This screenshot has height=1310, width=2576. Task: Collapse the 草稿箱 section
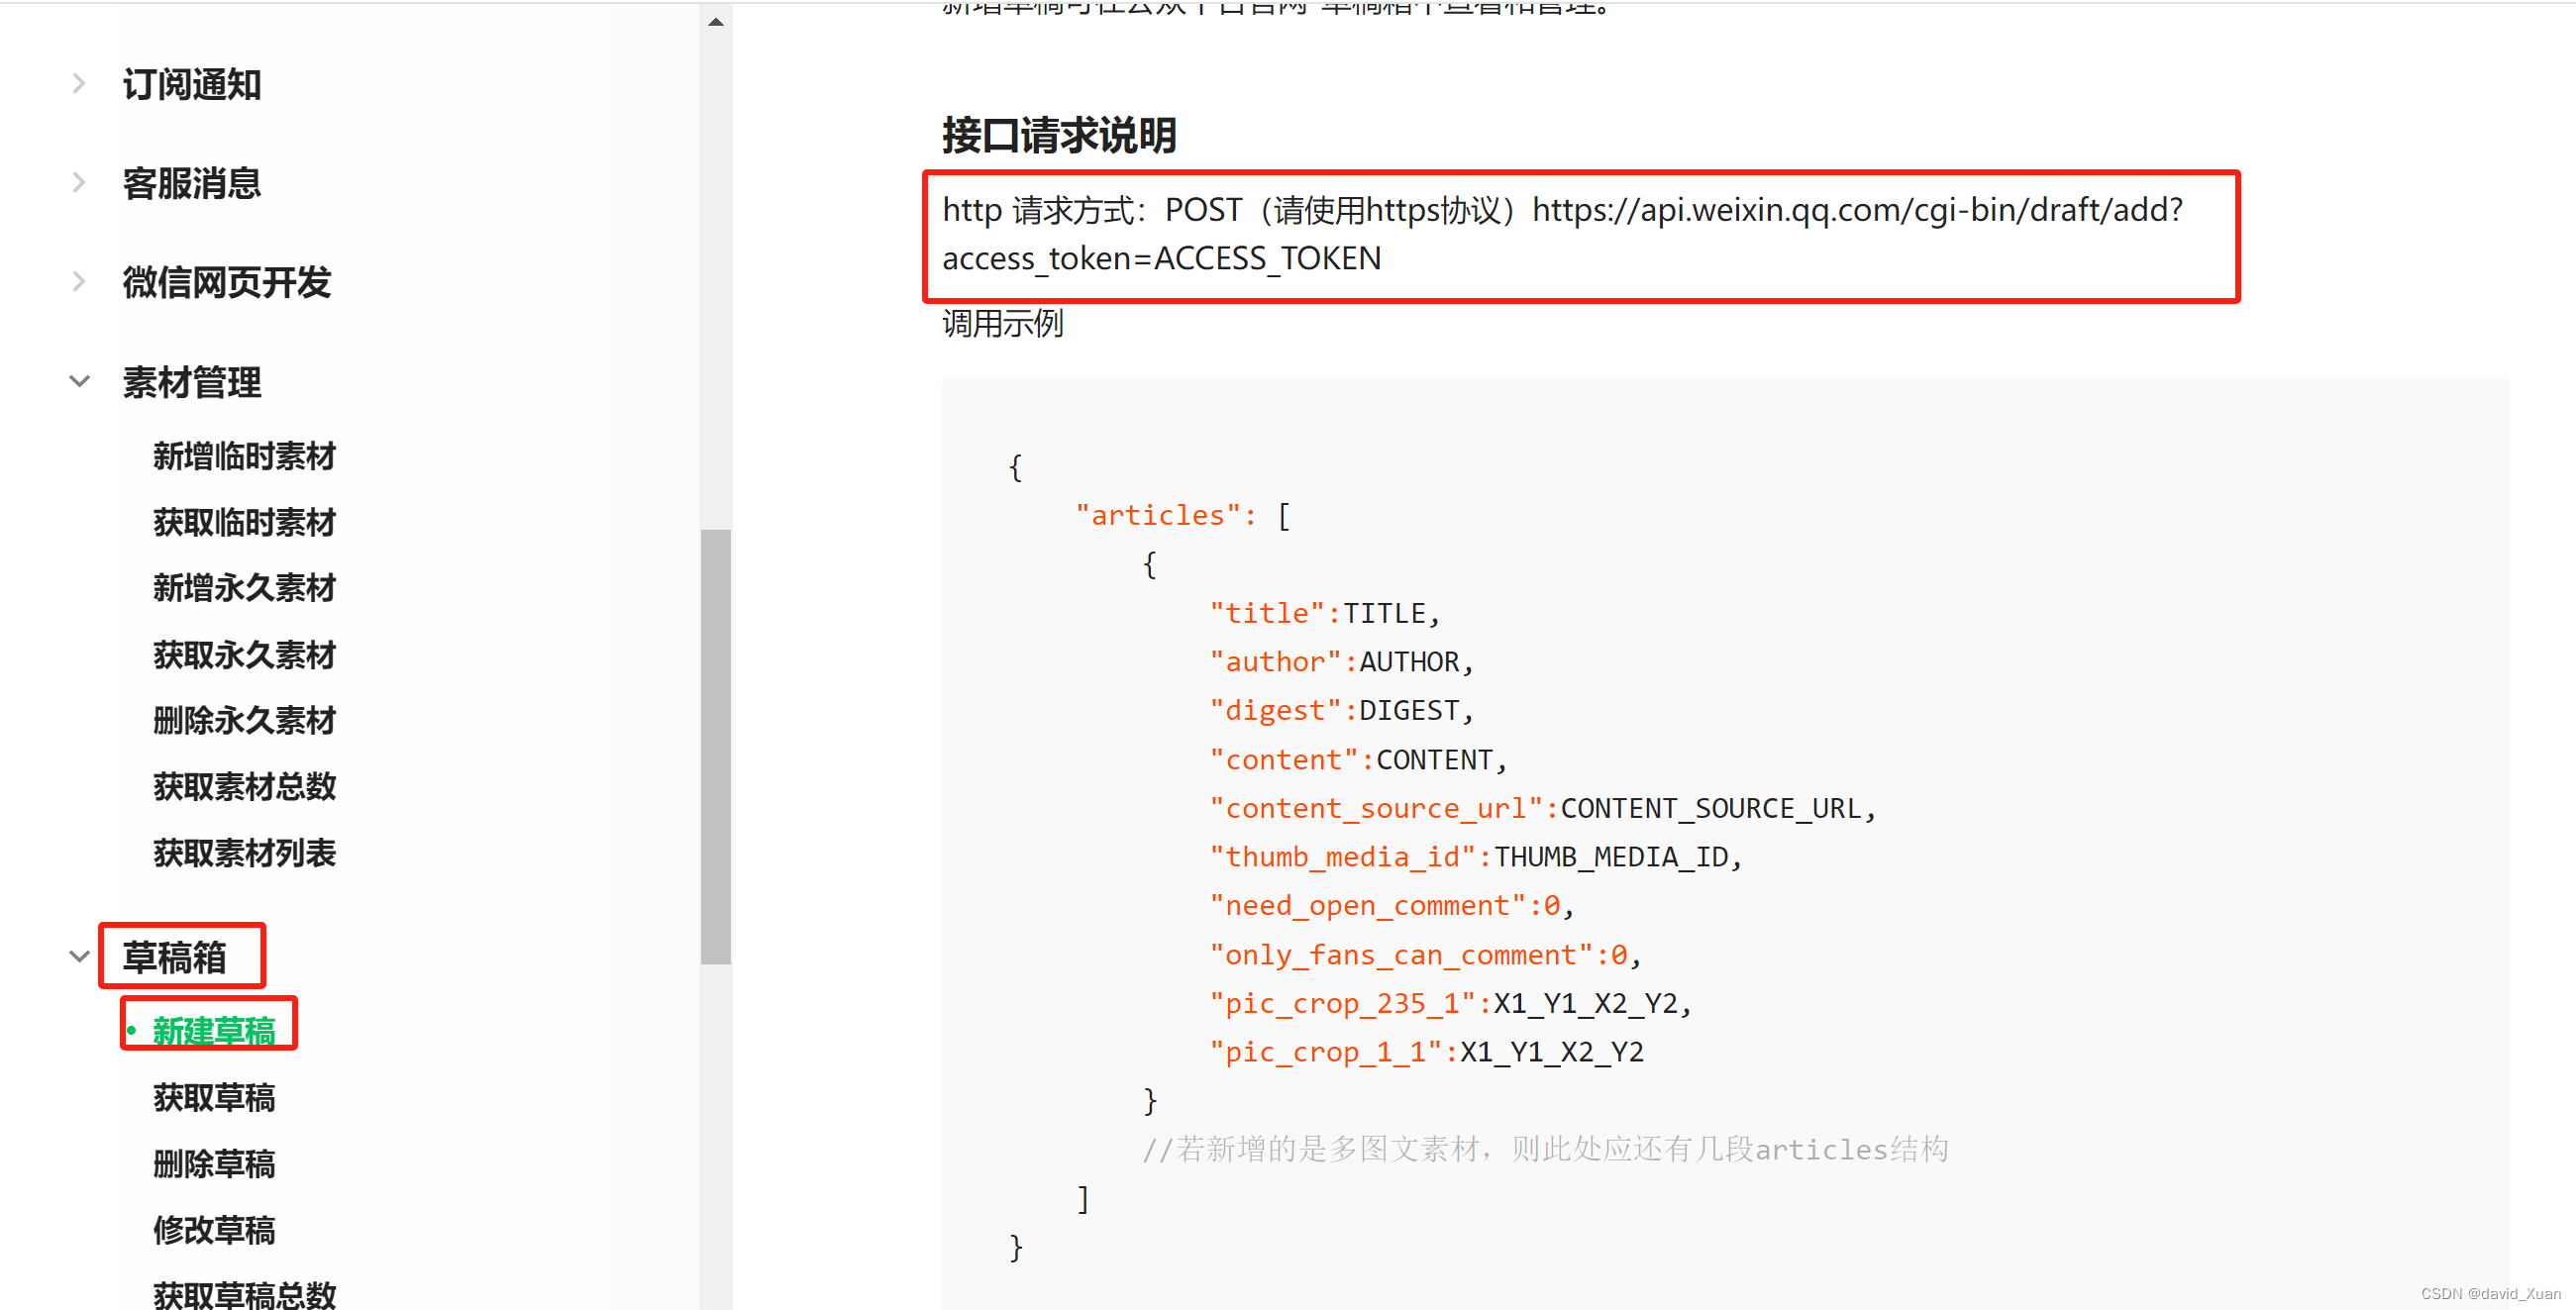(79, 956)
